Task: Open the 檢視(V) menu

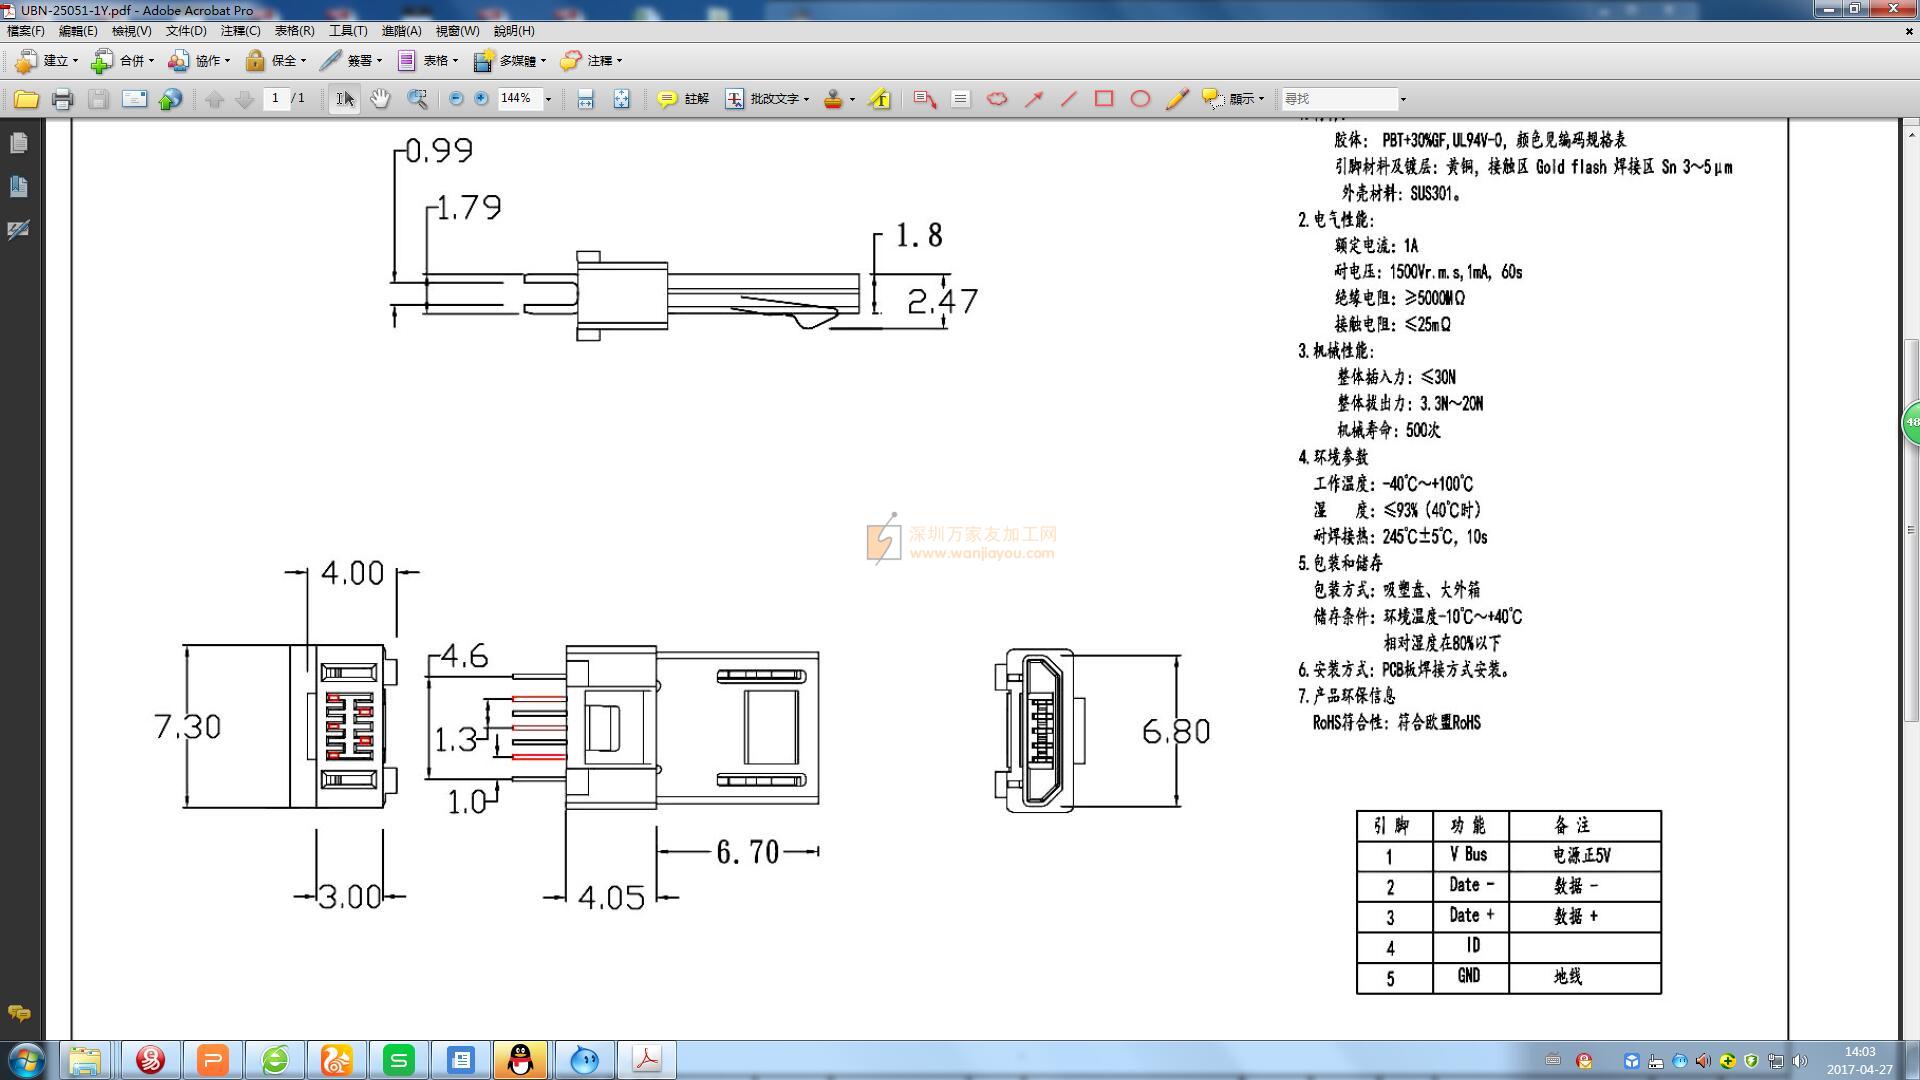Action: coord(131,31)
